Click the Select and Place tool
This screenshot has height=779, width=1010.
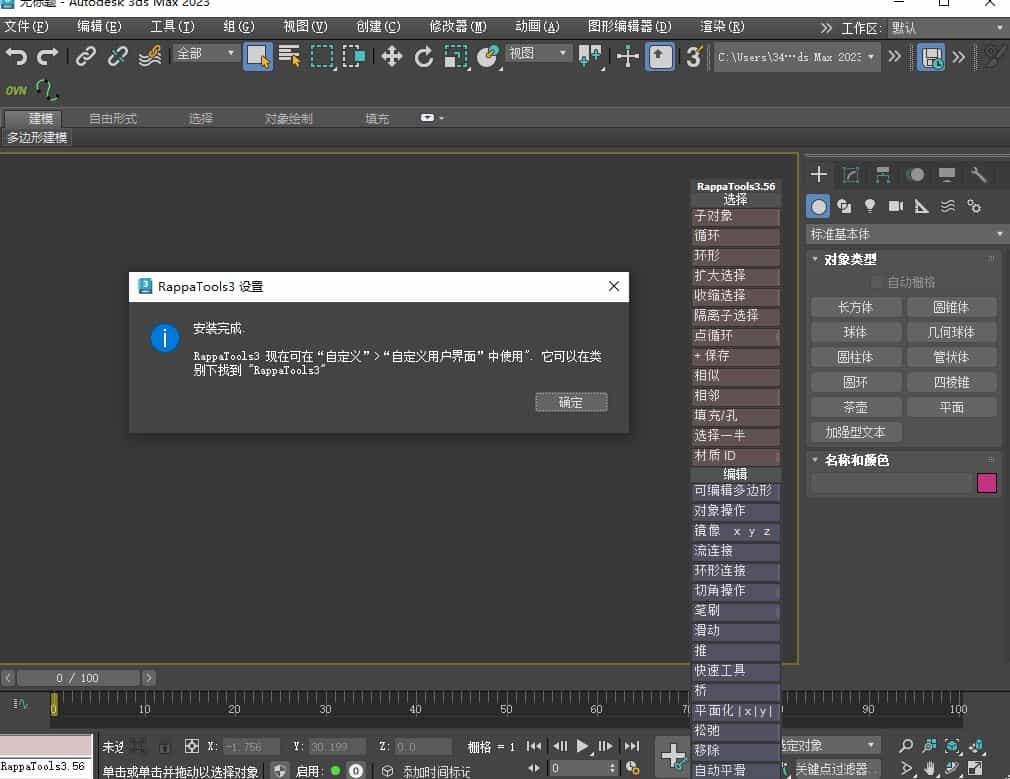click(x=488, y=57)
